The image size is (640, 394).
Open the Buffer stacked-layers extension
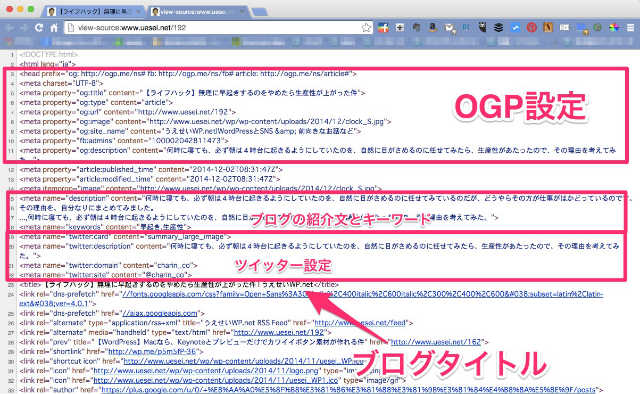[498, 28]
